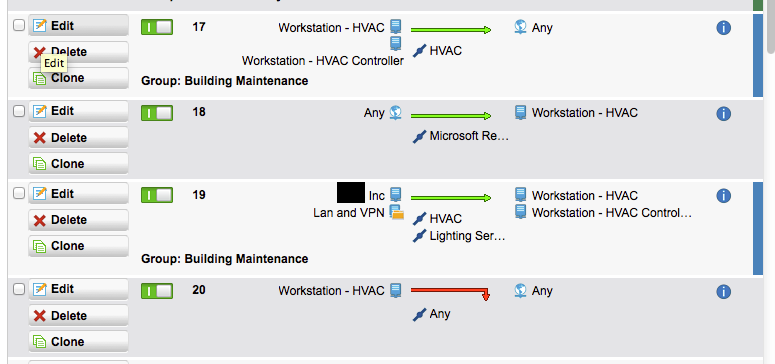775x364 pixels.
Task: Click Microsoft Re… service plug icon
Action: click(x=419, y=136)
